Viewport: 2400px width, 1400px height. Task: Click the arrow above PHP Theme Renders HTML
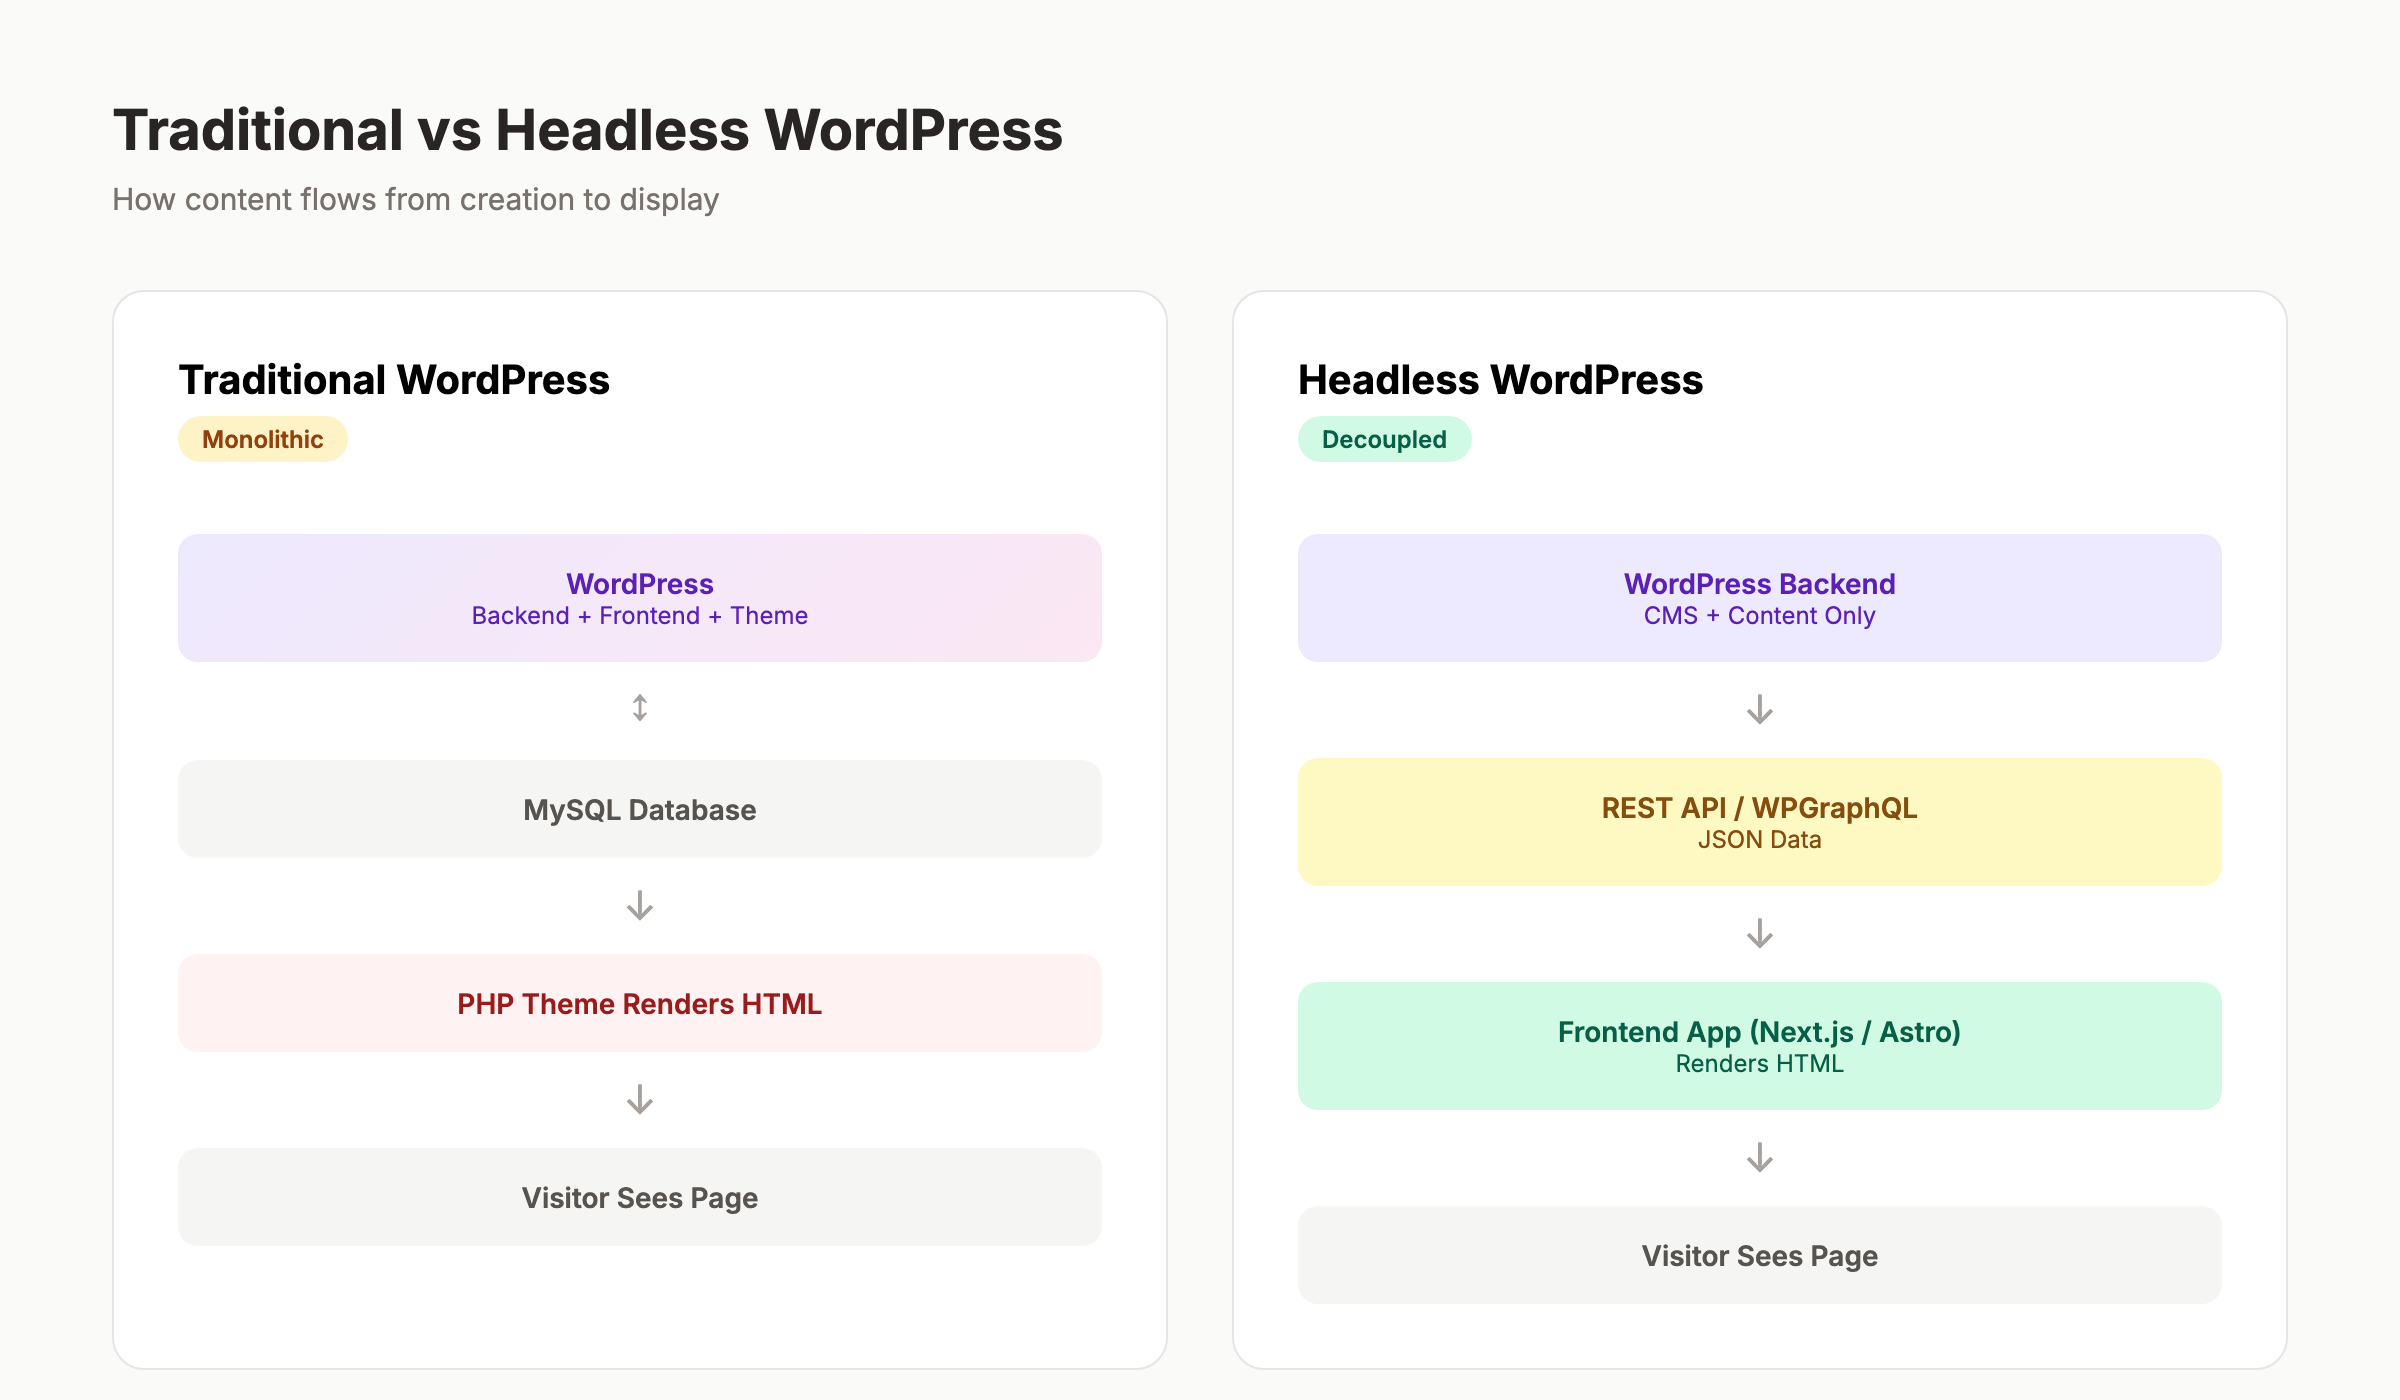(x=639, y=905)
